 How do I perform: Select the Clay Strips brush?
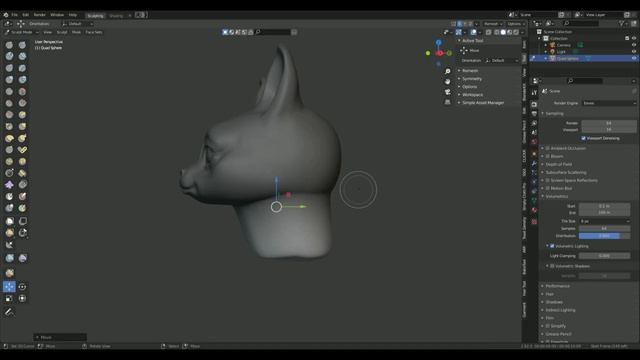click(22, 56)
